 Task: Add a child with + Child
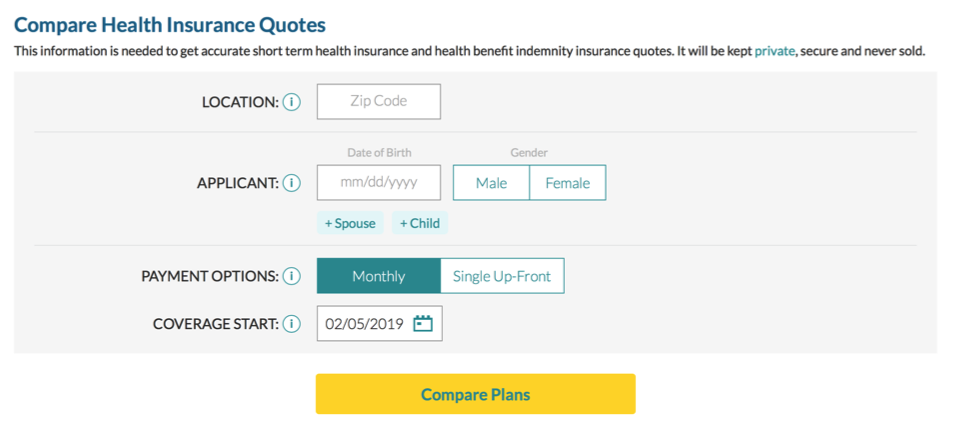(x=420, y=223)
